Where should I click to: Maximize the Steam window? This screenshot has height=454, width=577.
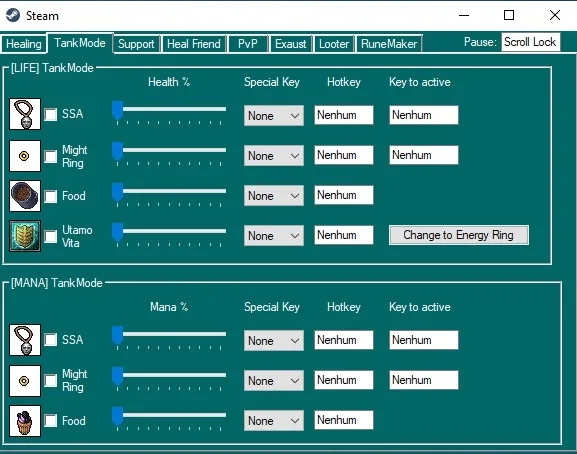pyautogui.click(x=509, y=15)
